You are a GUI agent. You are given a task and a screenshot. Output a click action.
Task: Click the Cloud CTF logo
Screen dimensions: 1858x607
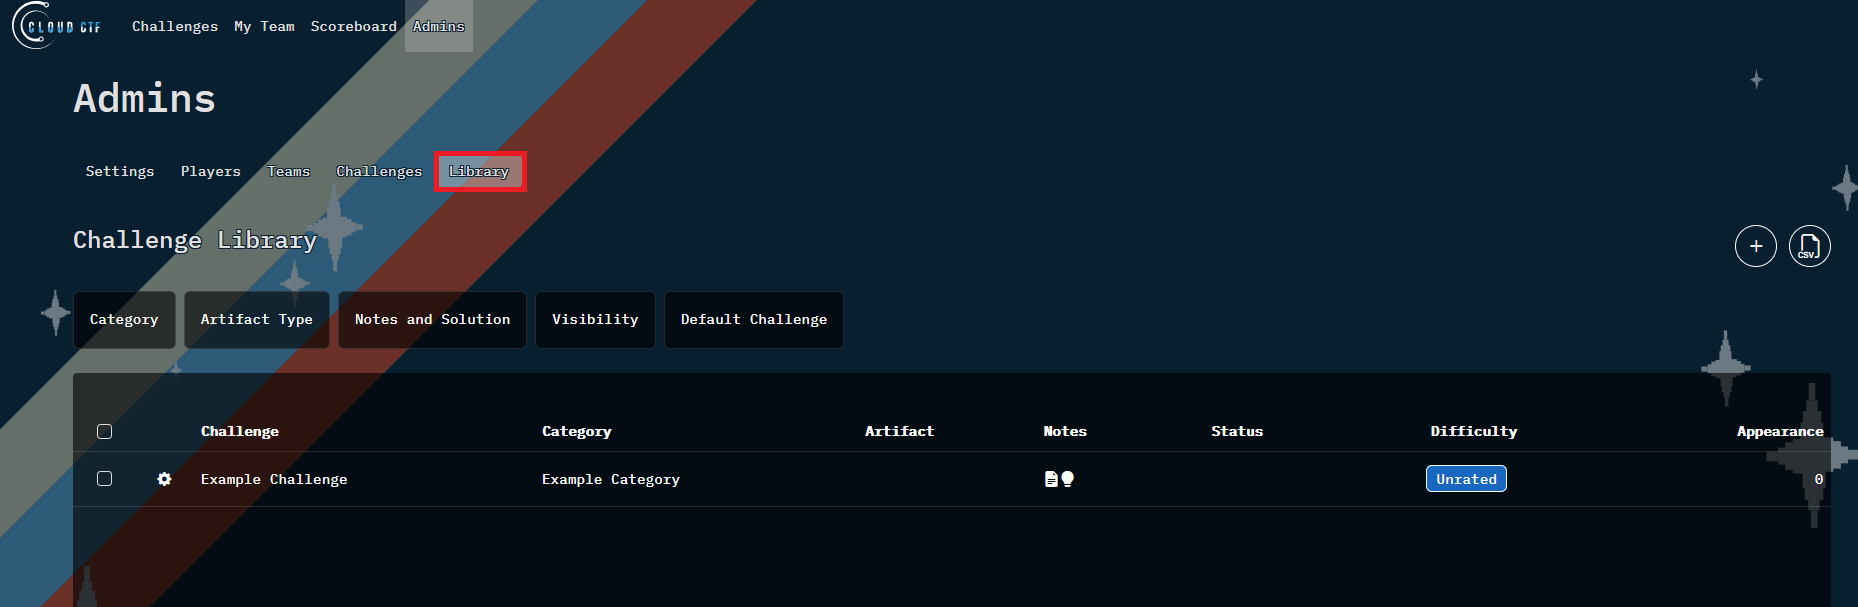(x=57, y=26)
